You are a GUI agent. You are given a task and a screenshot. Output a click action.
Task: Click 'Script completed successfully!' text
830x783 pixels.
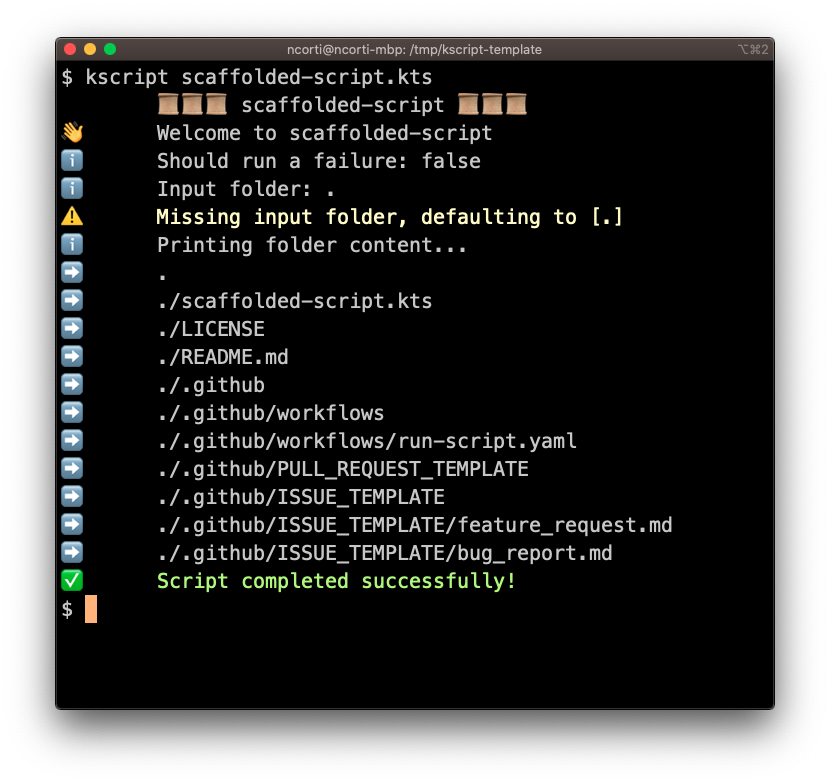[x=336, y=581]
